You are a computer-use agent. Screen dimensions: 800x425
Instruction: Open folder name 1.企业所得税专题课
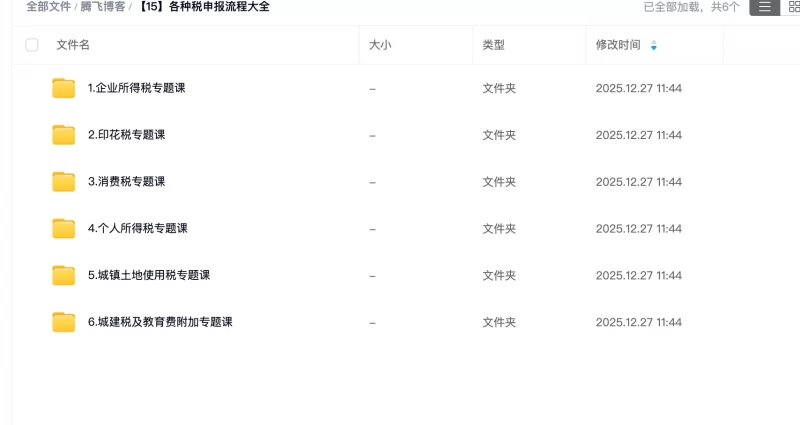point(136,88)
